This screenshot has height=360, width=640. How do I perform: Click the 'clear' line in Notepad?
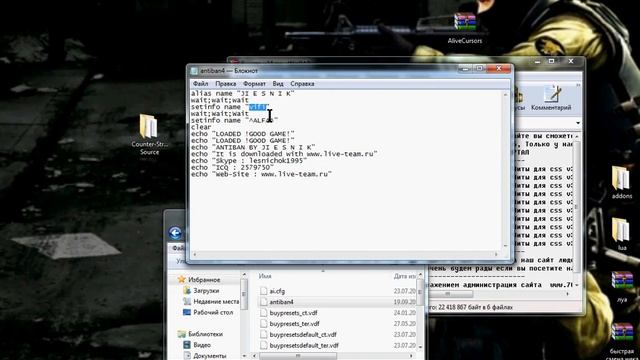pyautogui.click(x=201, y=127)
